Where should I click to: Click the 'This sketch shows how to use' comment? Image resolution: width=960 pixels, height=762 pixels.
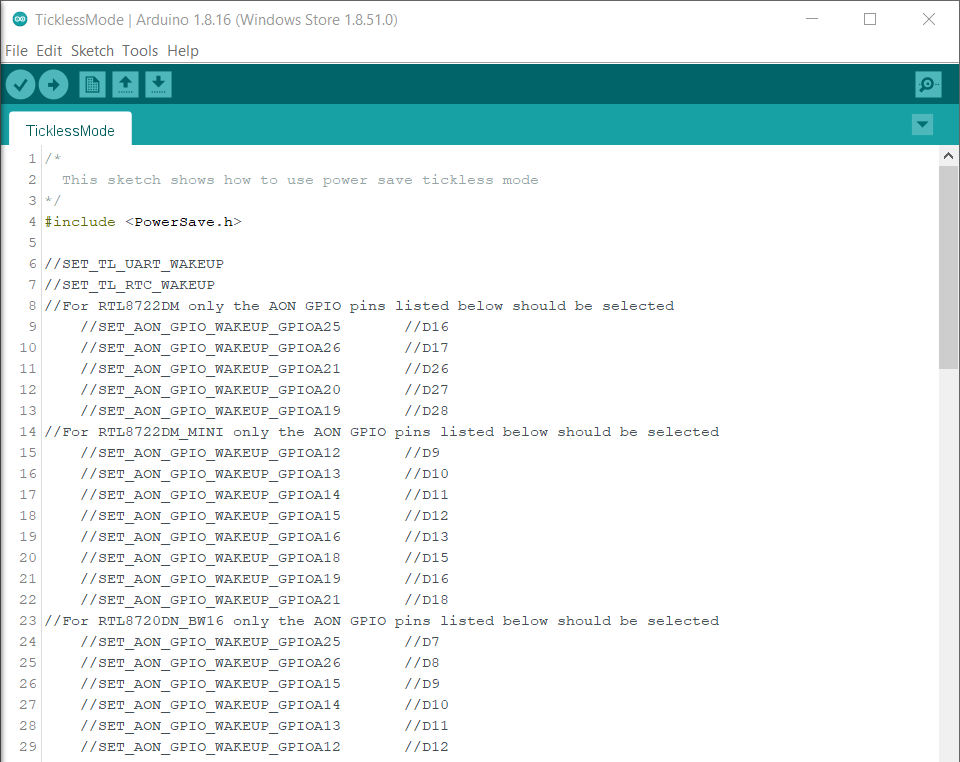pos(300,180)
